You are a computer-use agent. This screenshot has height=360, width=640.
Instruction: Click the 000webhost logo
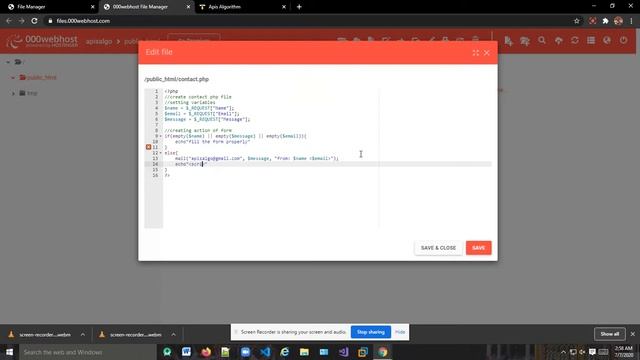coord(42,41)
